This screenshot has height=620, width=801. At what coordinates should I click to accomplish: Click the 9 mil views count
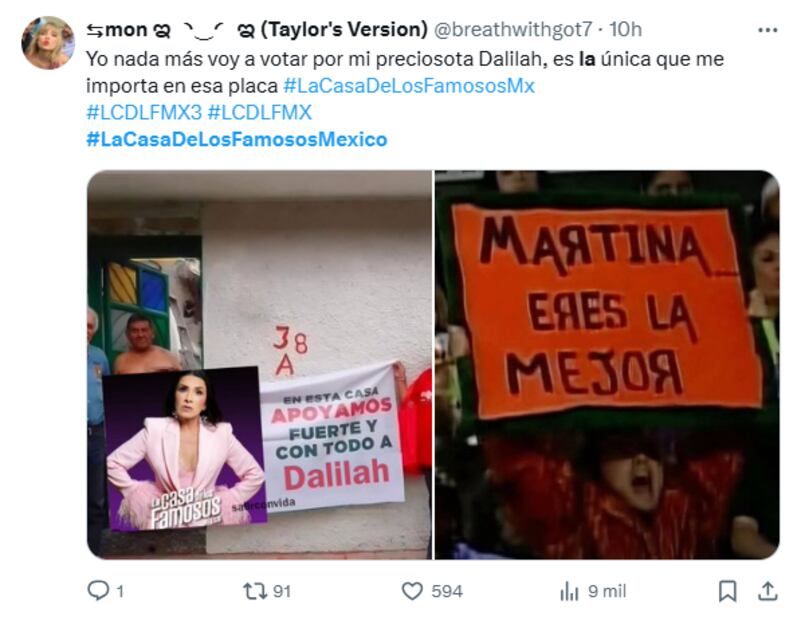(607, 591)
